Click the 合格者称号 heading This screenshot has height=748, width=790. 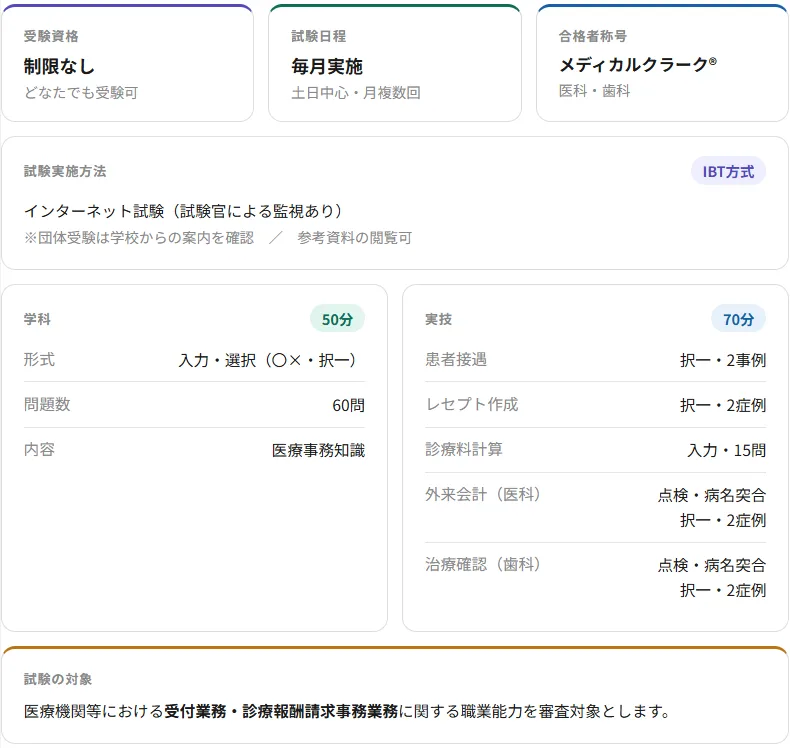point(592,36)
